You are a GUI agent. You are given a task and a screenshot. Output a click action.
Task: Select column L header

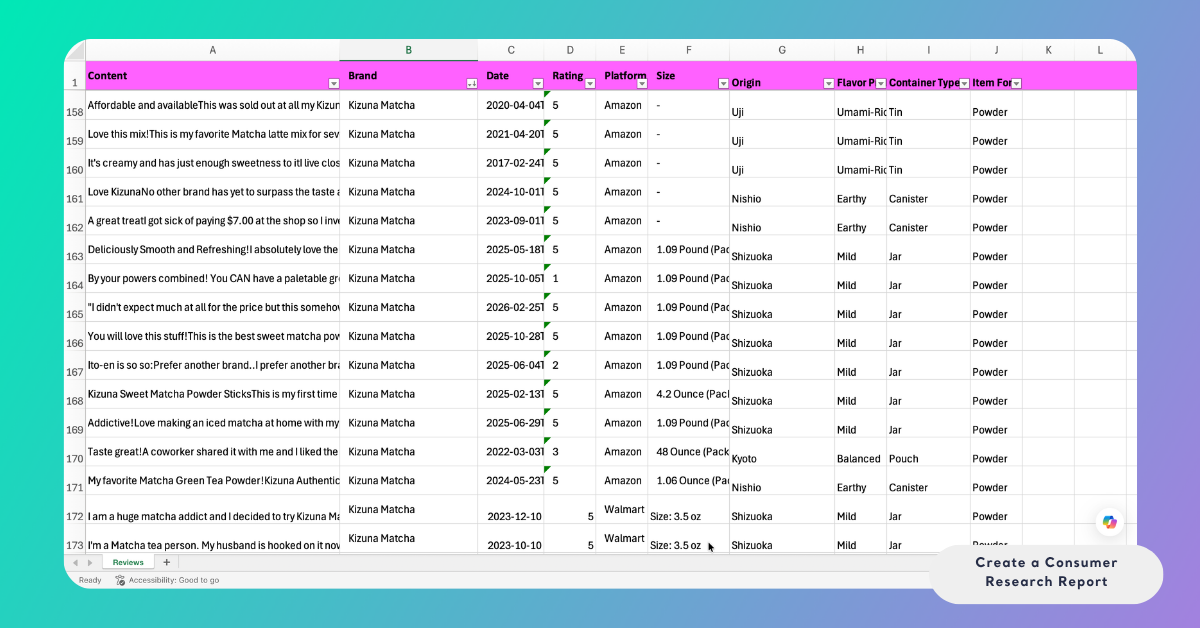(1100, 50)
